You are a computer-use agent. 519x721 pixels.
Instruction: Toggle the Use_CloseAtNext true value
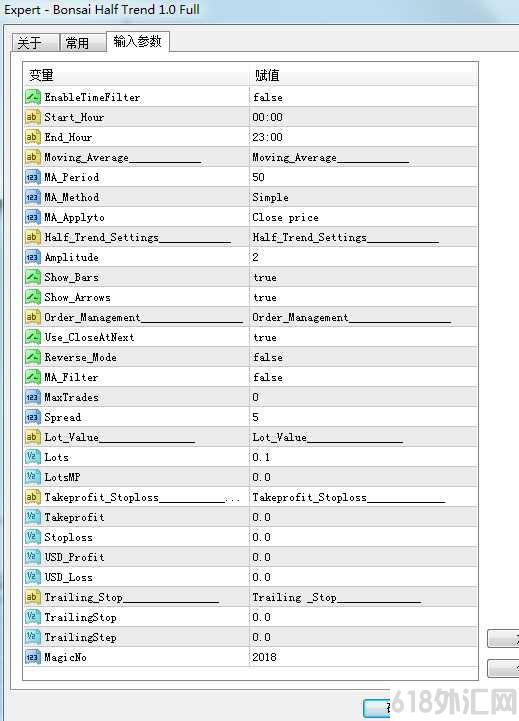pos(363,337)
